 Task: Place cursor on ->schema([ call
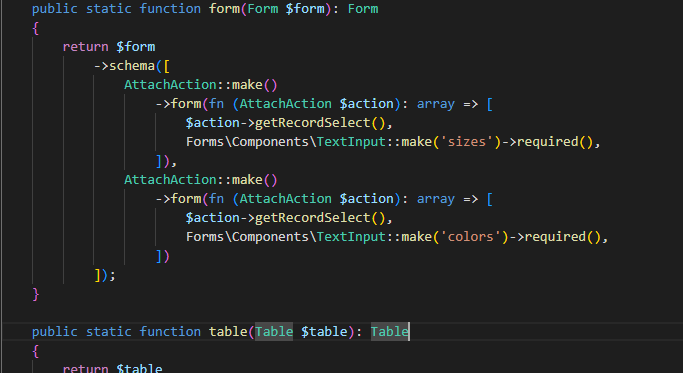pos(132,66)
